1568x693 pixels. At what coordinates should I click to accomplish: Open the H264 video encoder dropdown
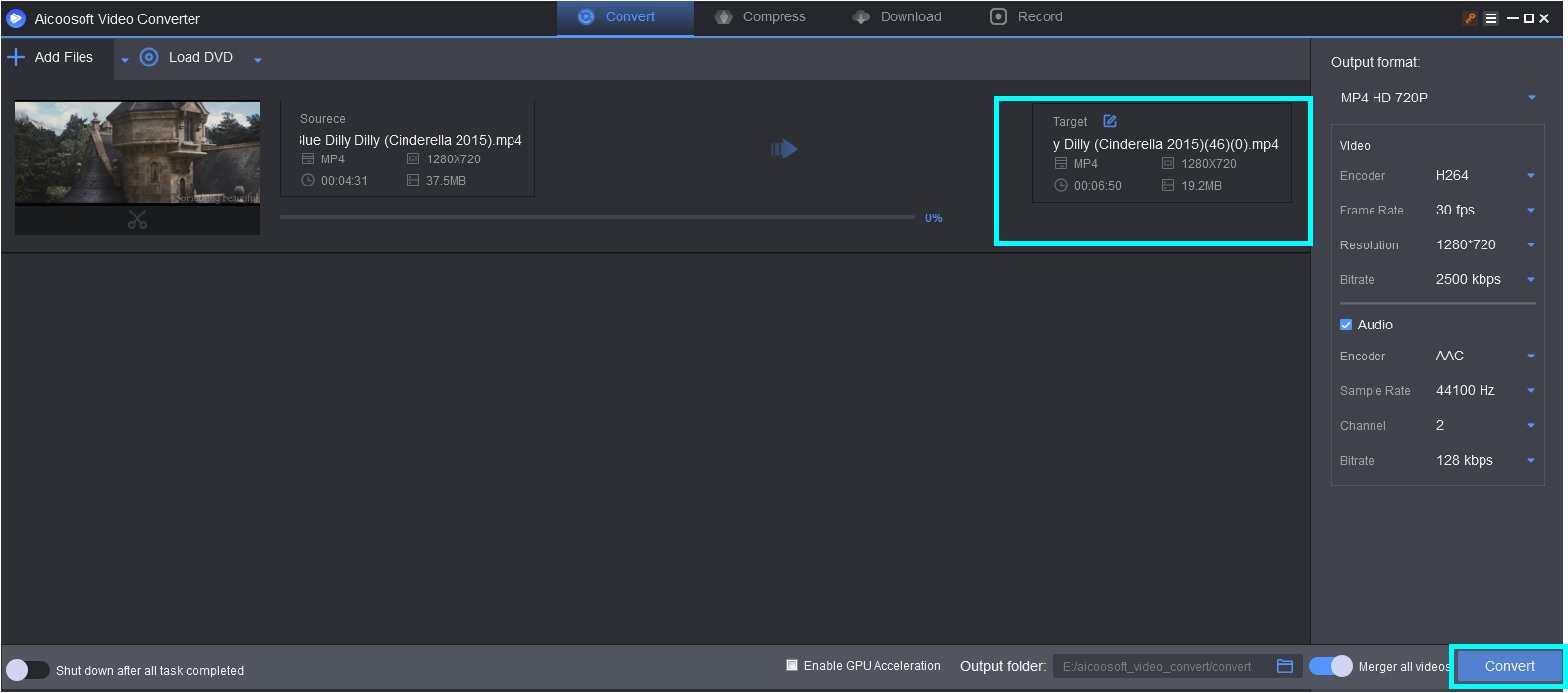tap(1485, 176)
